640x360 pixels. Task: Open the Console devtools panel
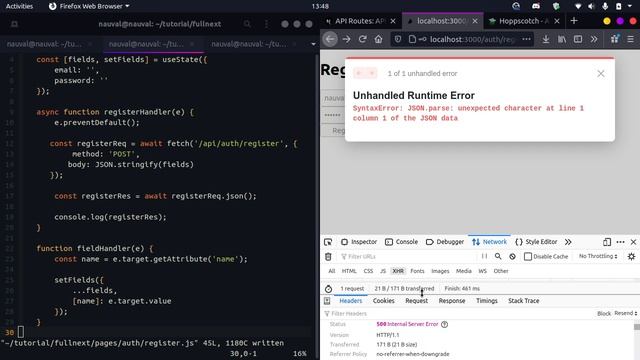(402, 242)
